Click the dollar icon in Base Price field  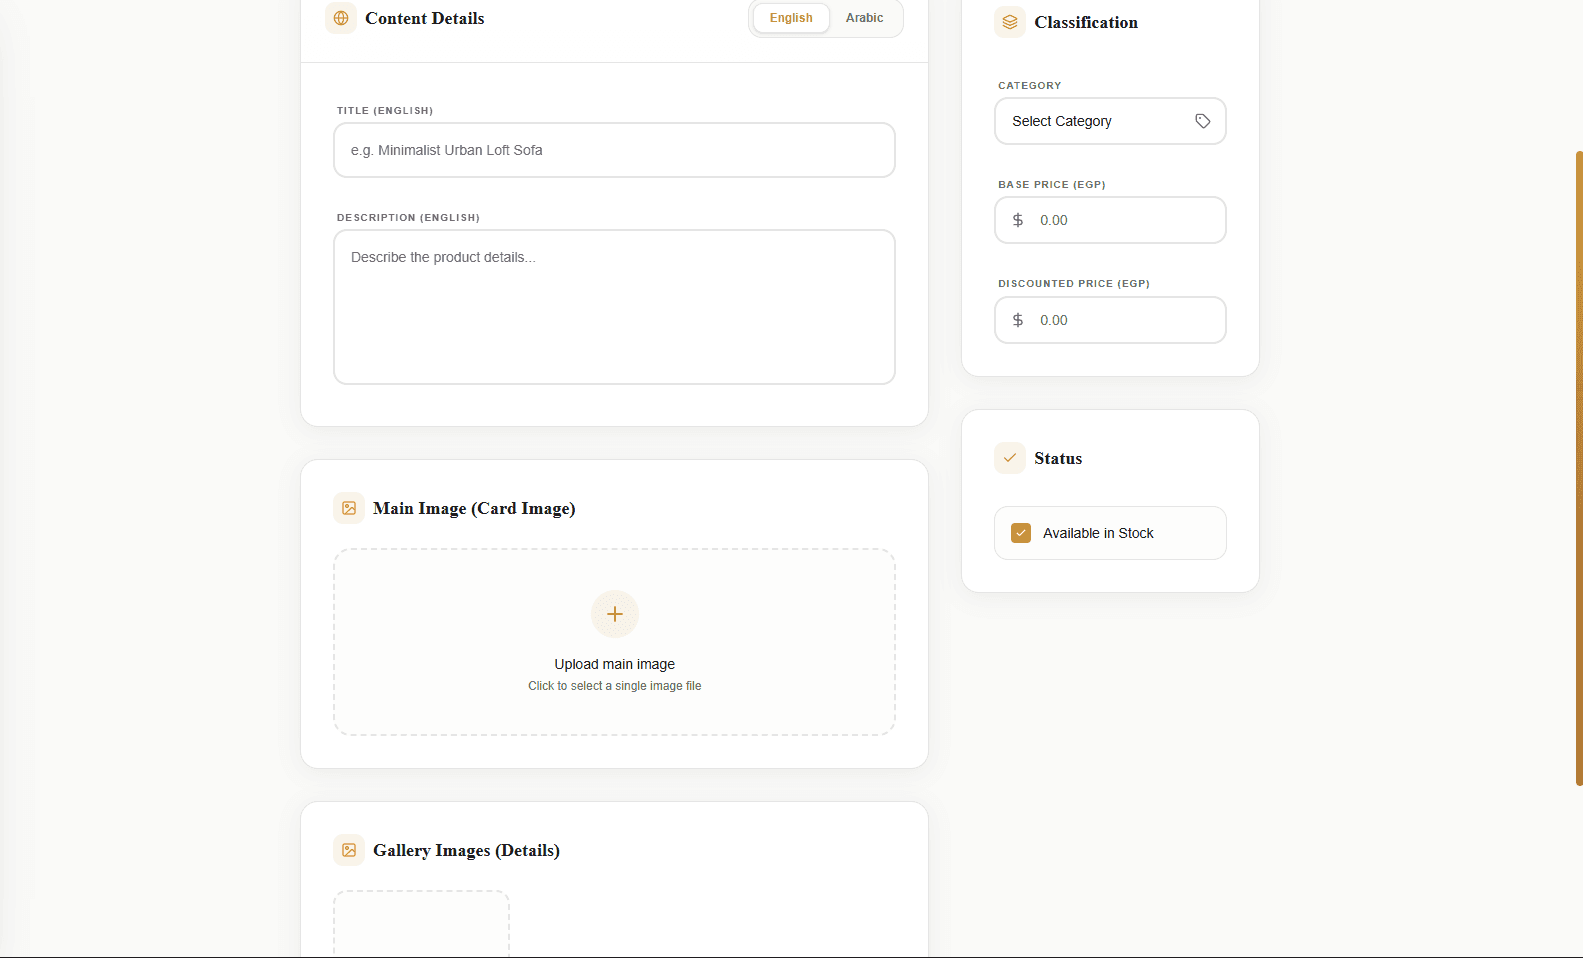coord(1018,220)
